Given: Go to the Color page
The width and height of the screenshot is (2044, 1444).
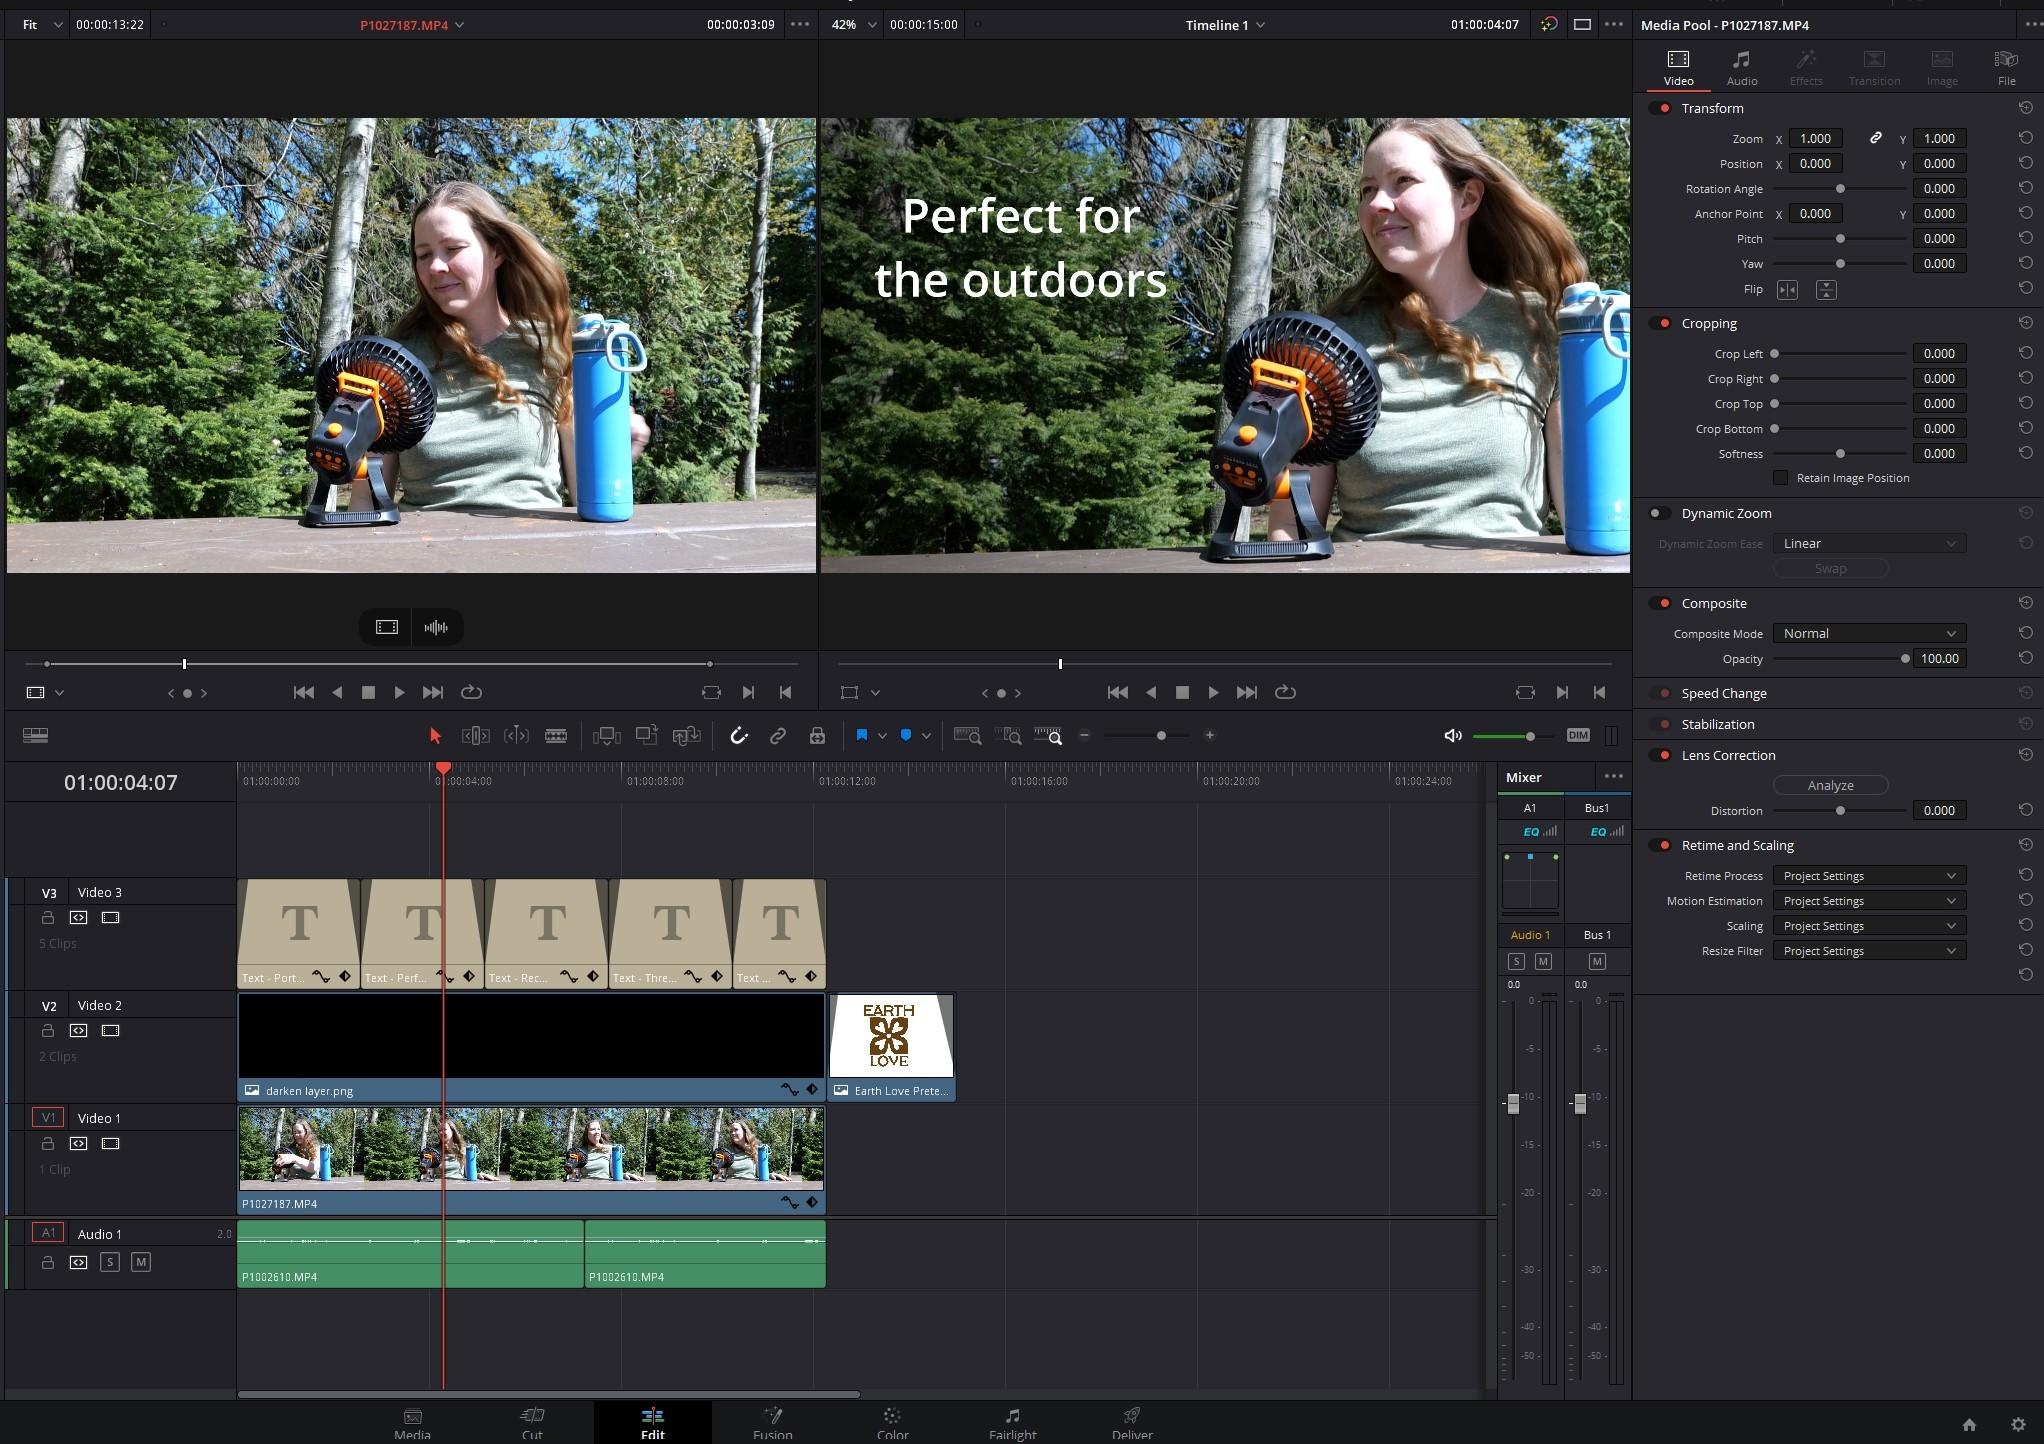Looking at the screenshot, I should [892, 1424].
